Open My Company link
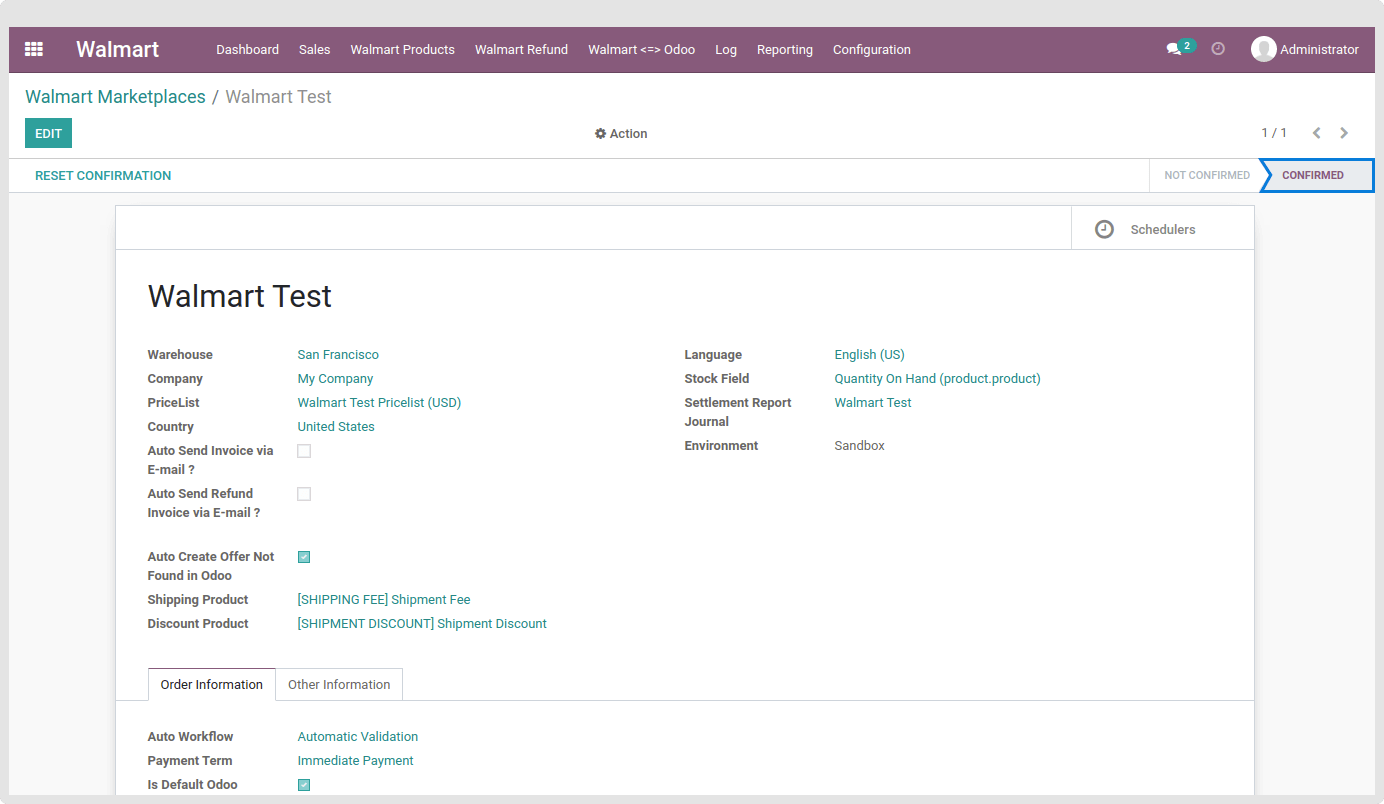Image resolution: width=1384 pixels, height=804 pixels. point(335,379)
